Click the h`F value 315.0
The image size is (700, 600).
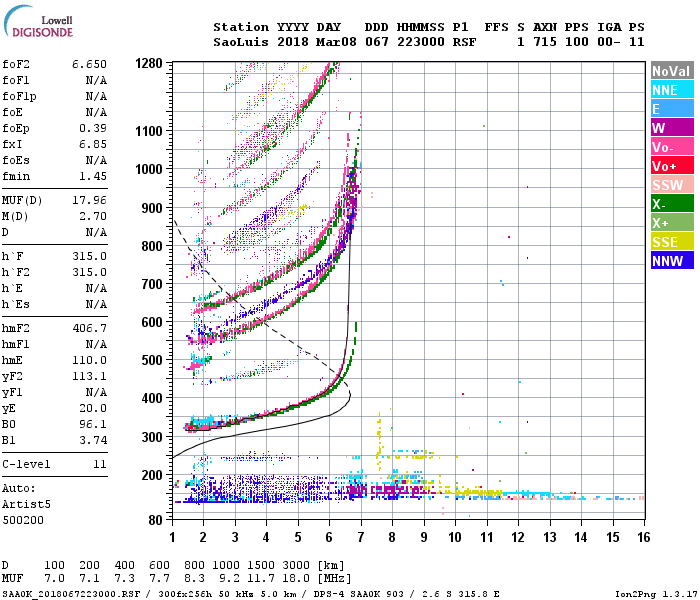(x=89, y=256)
